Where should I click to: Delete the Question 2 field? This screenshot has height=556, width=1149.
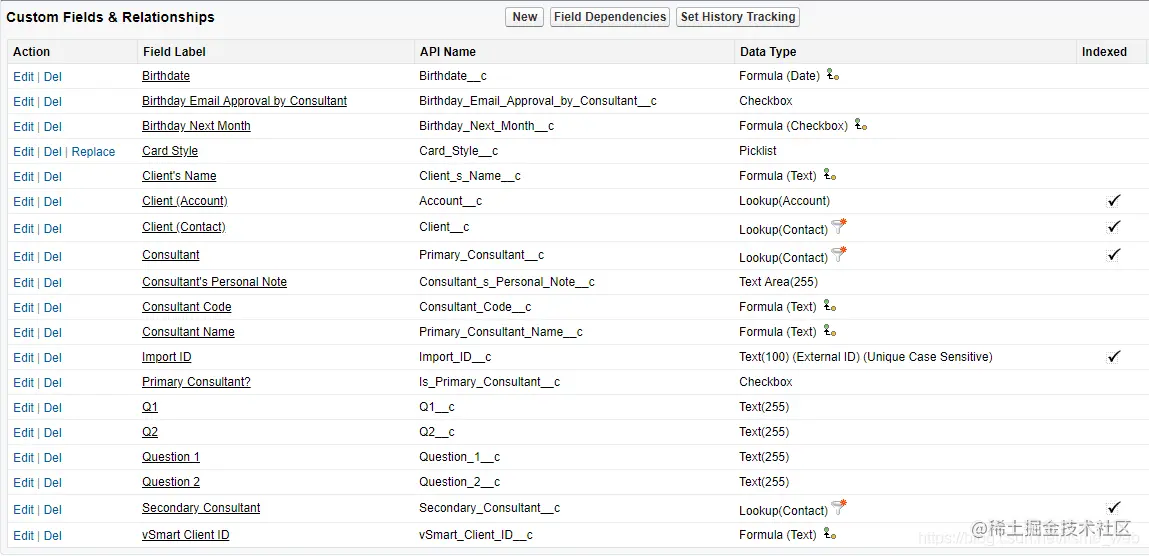(x=53, y=483)
